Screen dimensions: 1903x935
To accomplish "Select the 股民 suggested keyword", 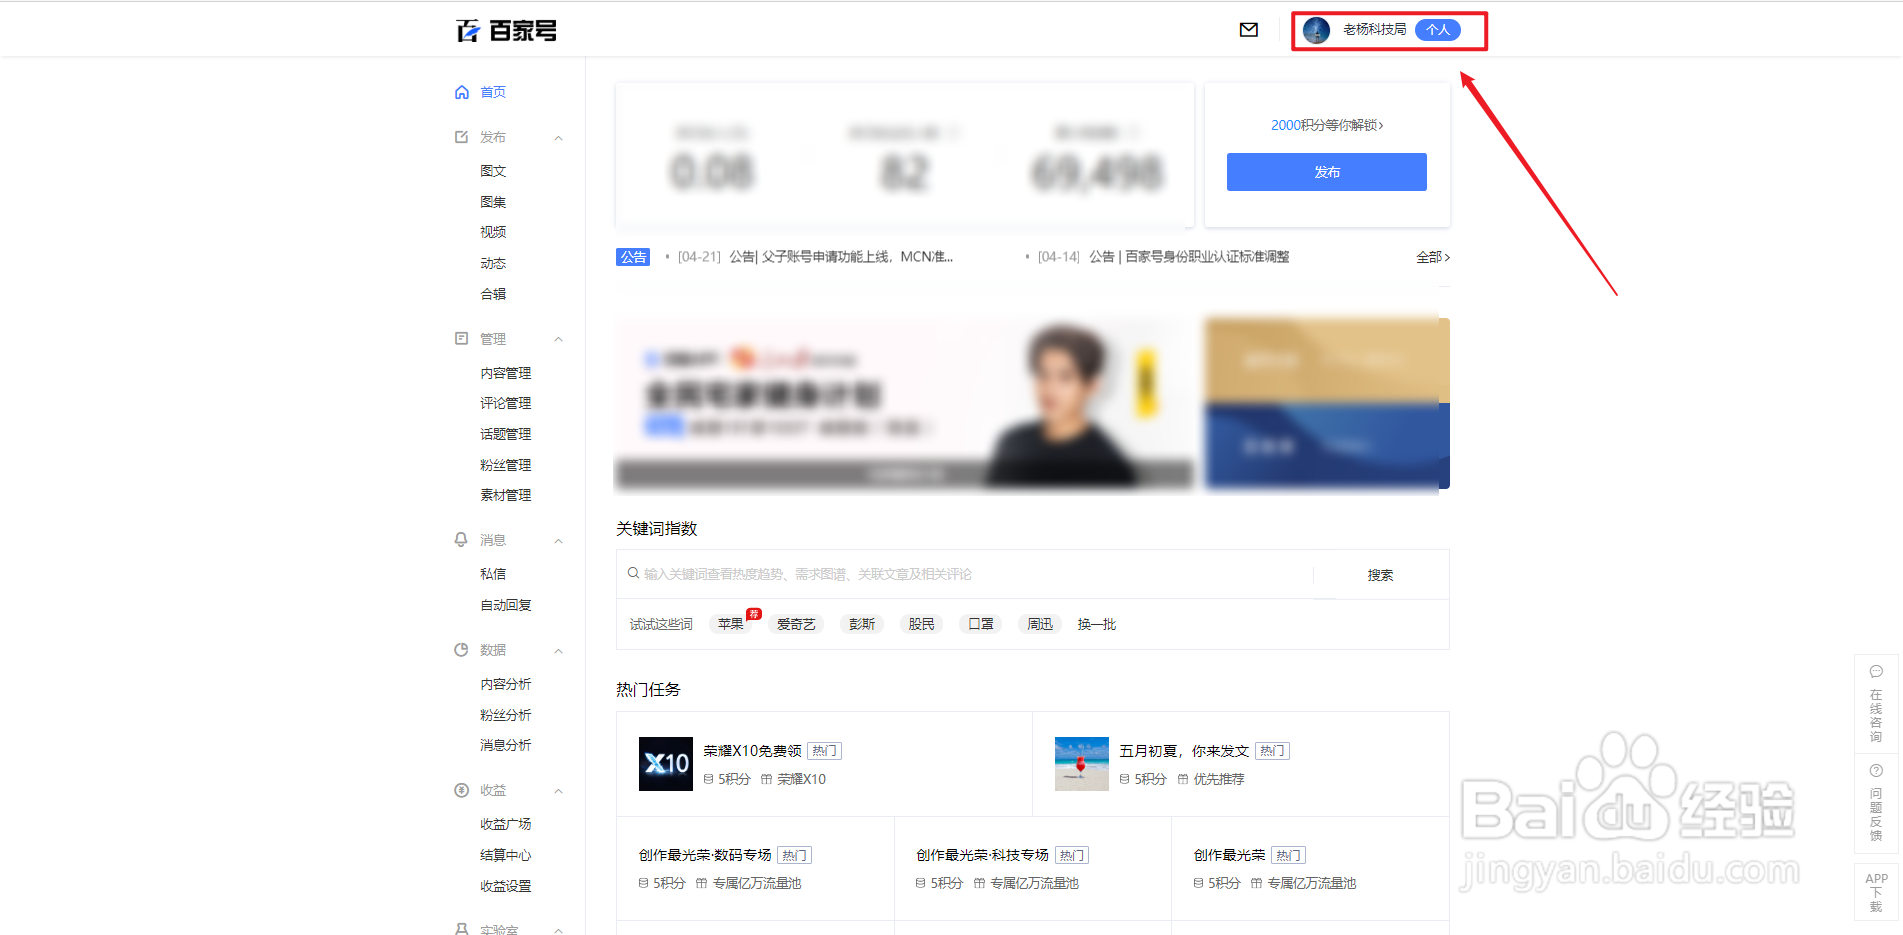I will coord(921,624).
